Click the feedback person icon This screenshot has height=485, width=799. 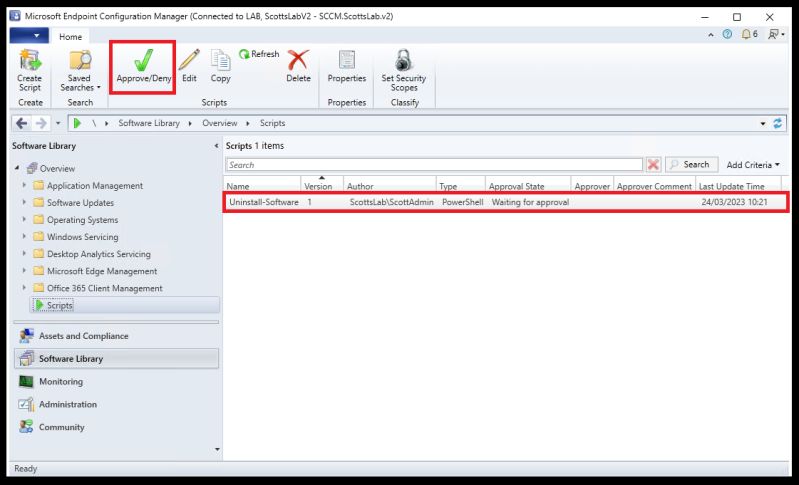[776, 35]
